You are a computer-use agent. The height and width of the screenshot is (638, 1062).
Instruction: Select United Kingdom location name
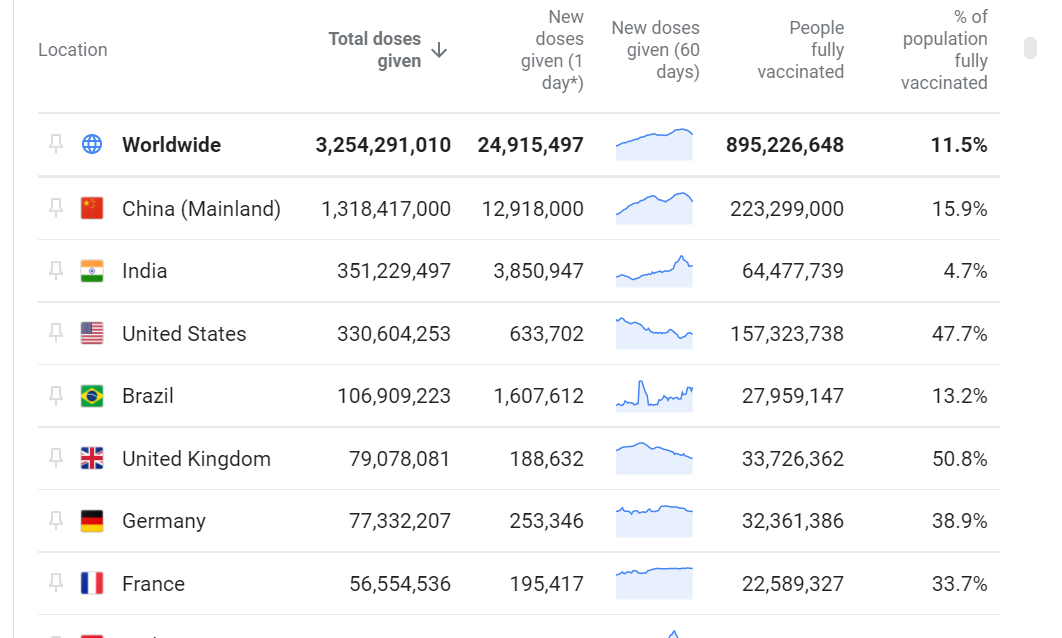pyautogui.click(x=196, y=459)
